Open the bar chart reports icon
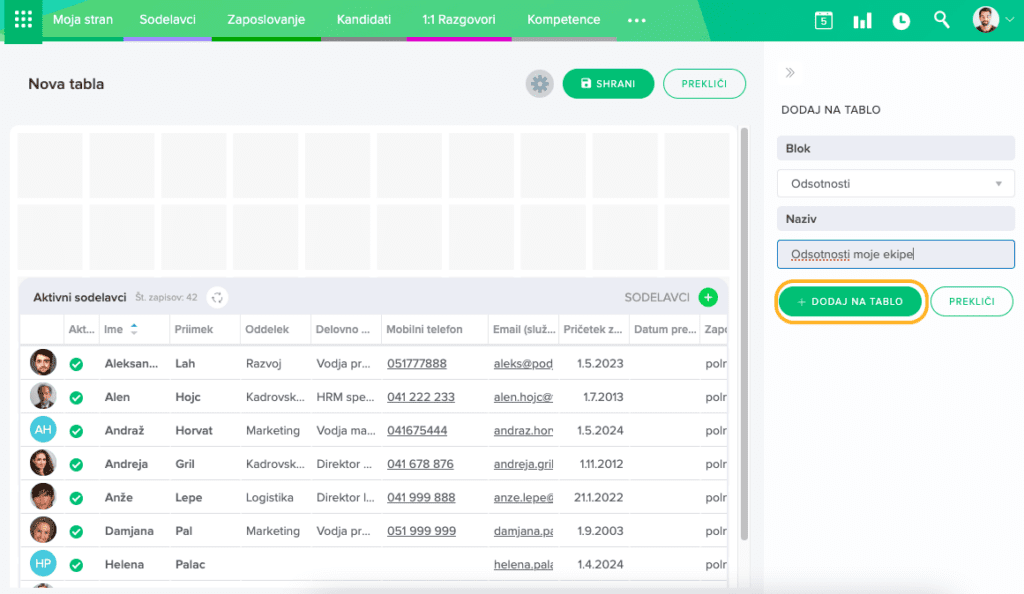 click(x=862, y=20)
